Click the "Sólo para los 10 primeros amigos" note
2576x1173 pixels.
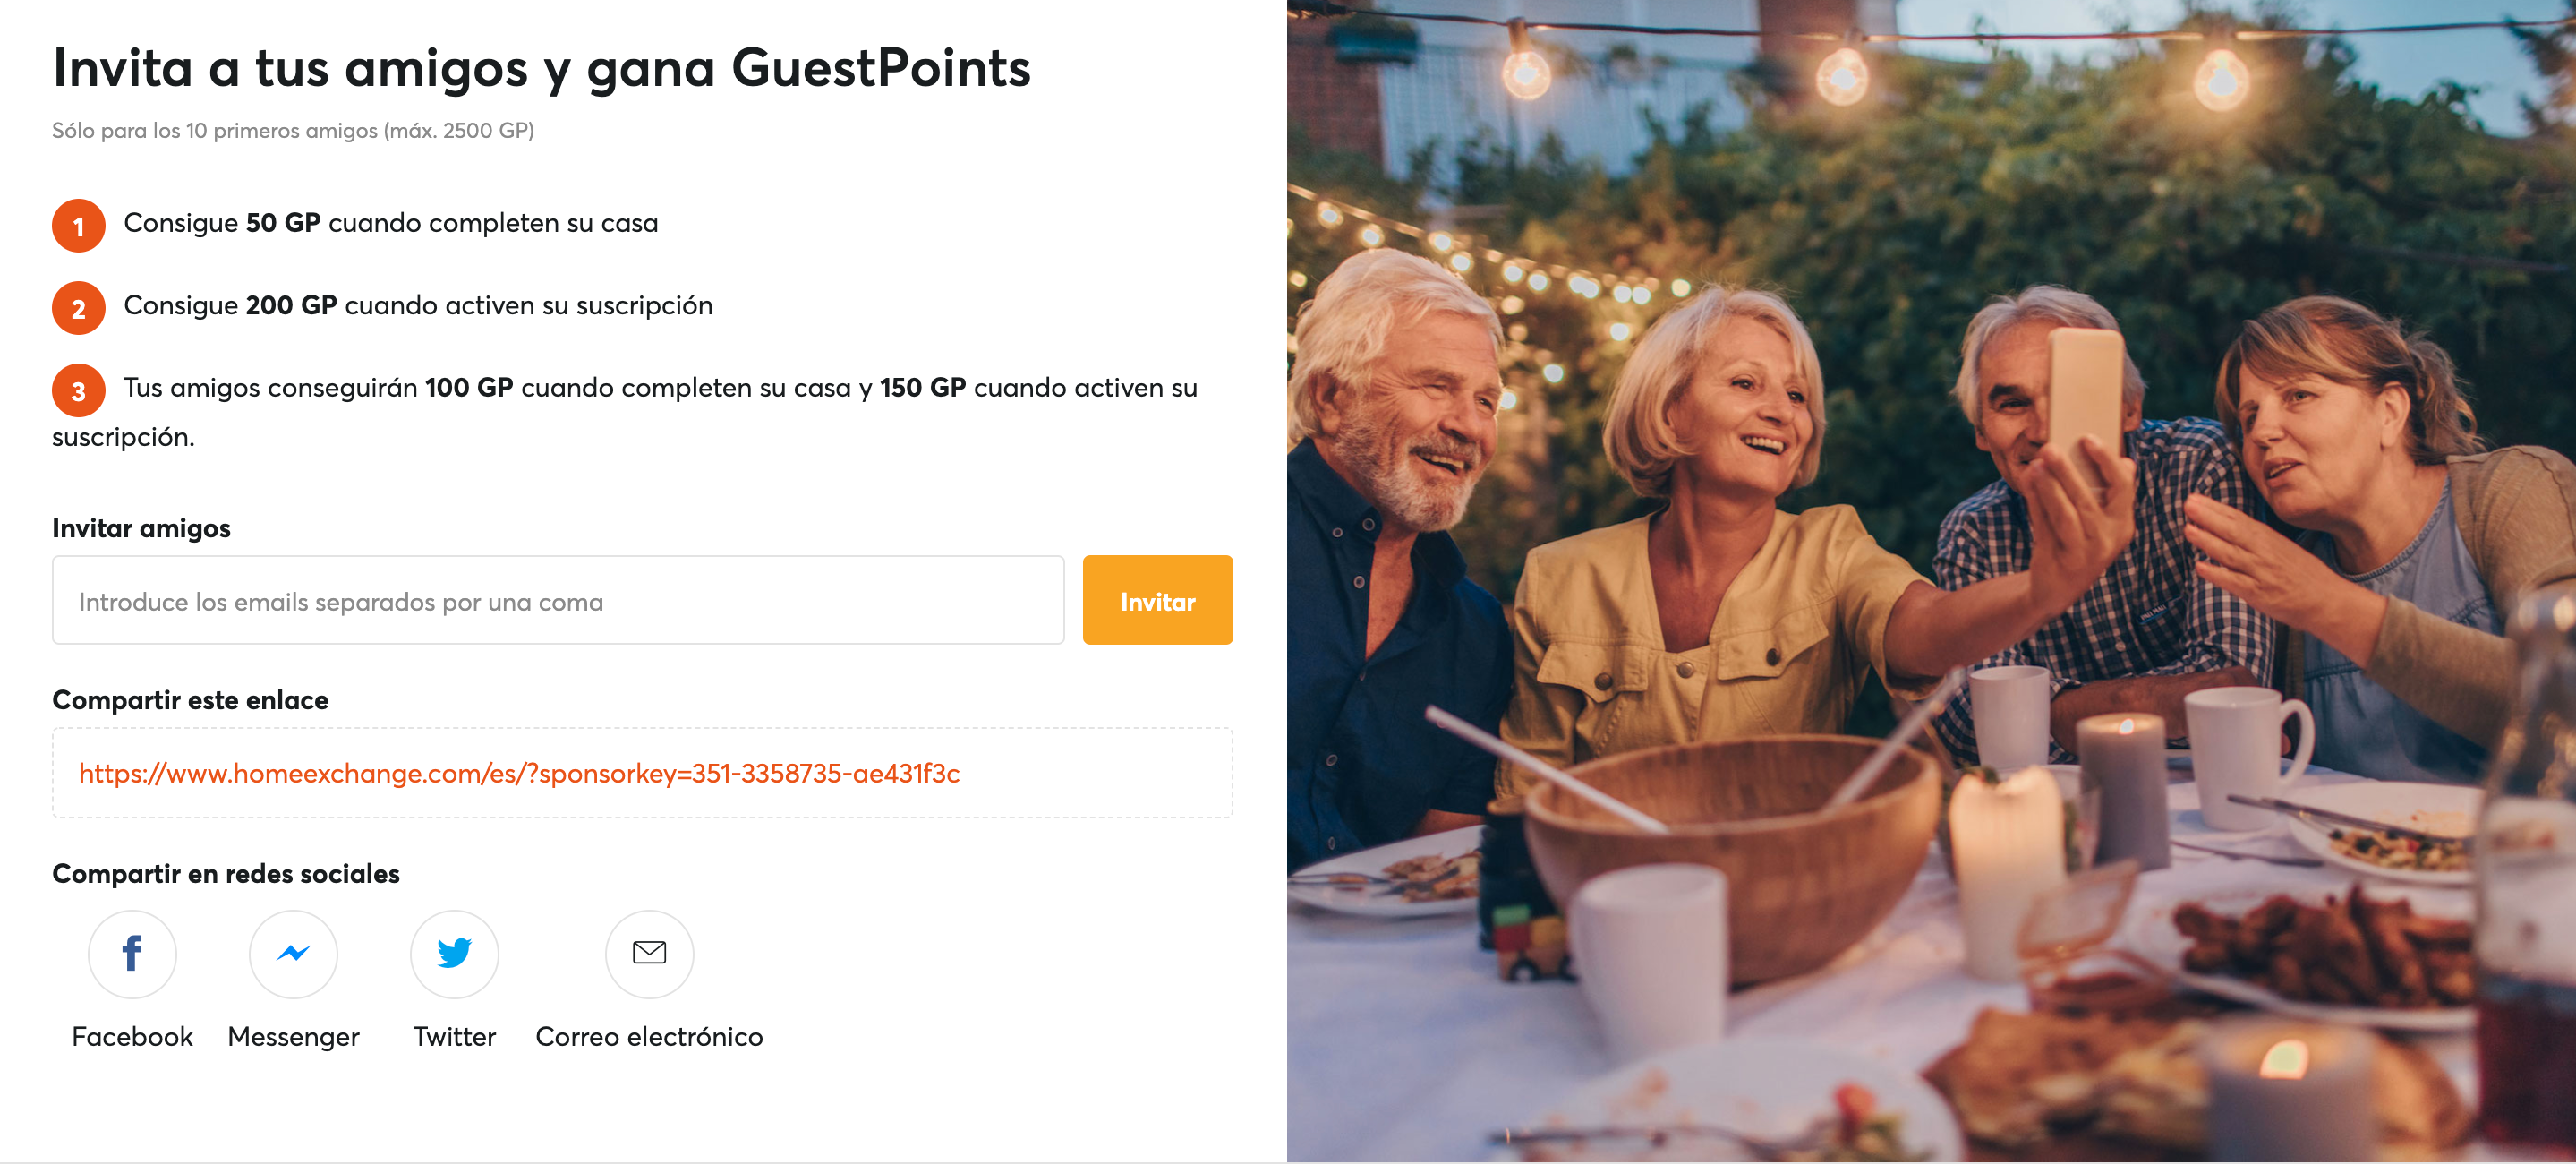293,130
